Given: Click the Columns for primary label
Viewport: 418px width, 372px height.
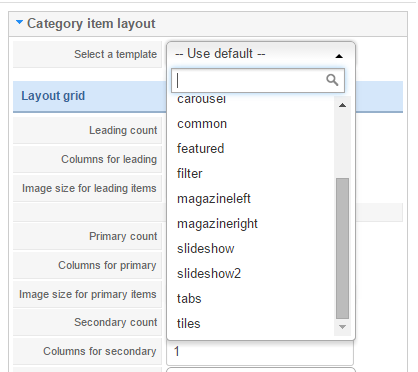Looking at the screenshot, I should (107, 265).
